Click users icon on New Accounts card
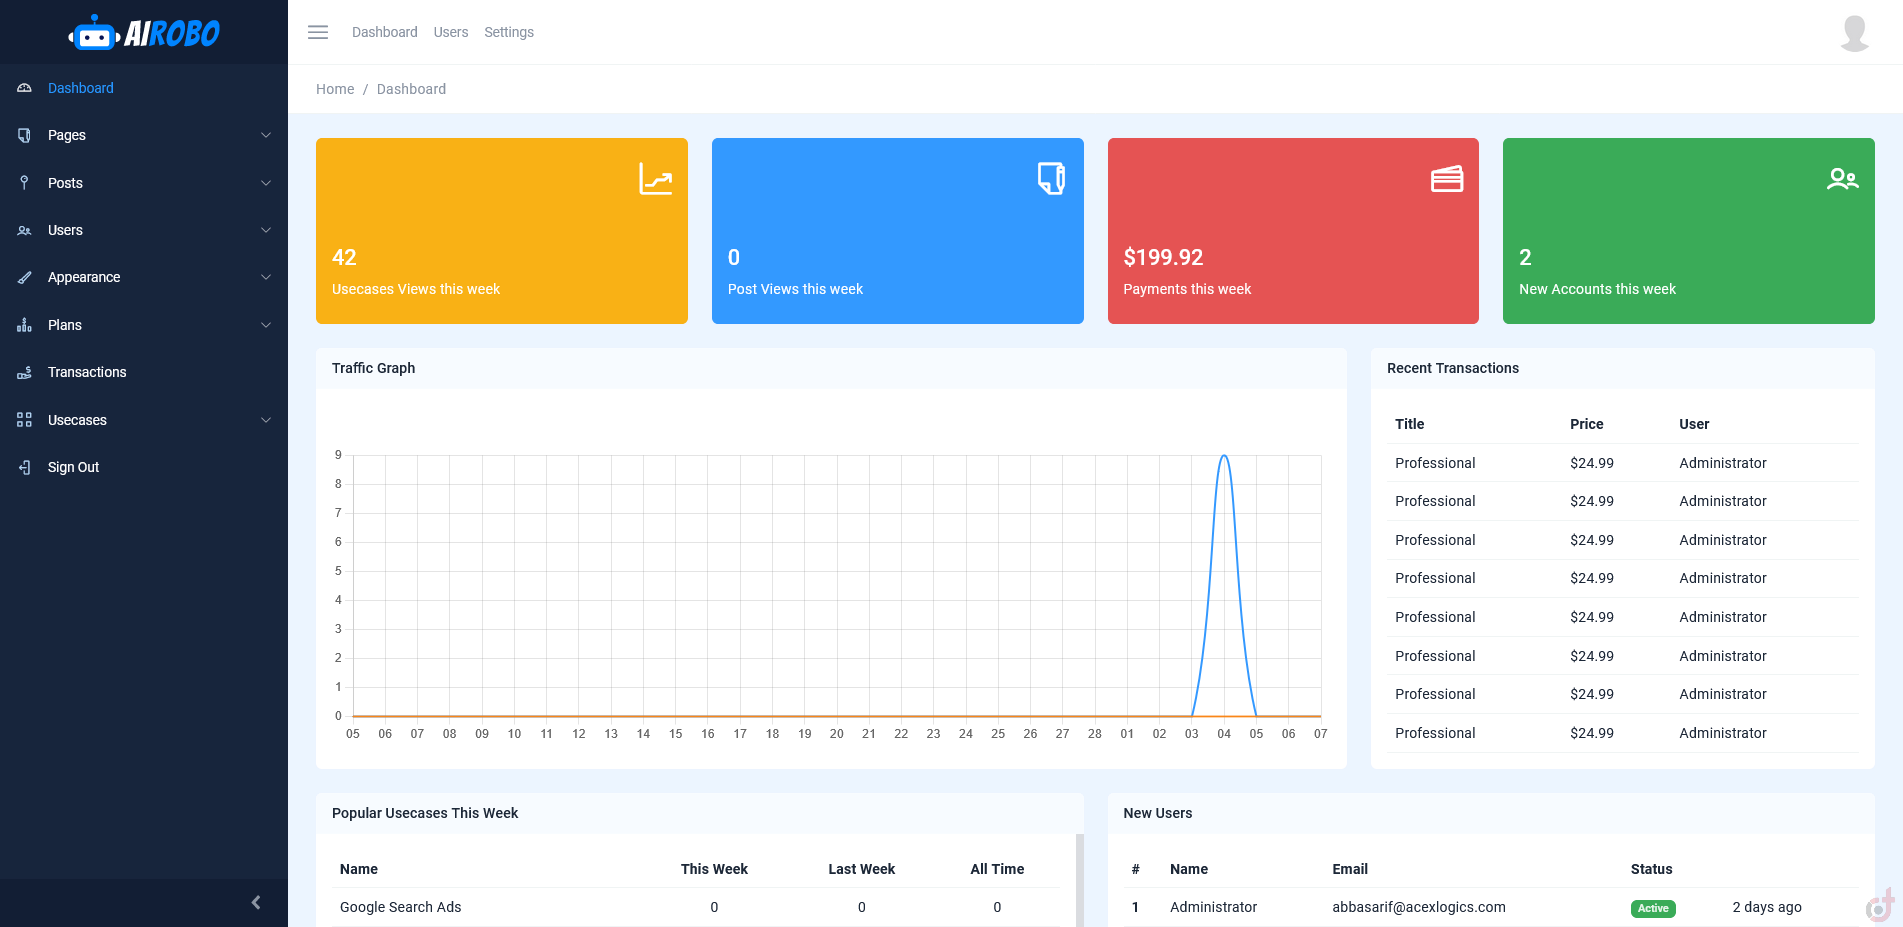This screenshot has height=927, width=1903. point(1841,179)
